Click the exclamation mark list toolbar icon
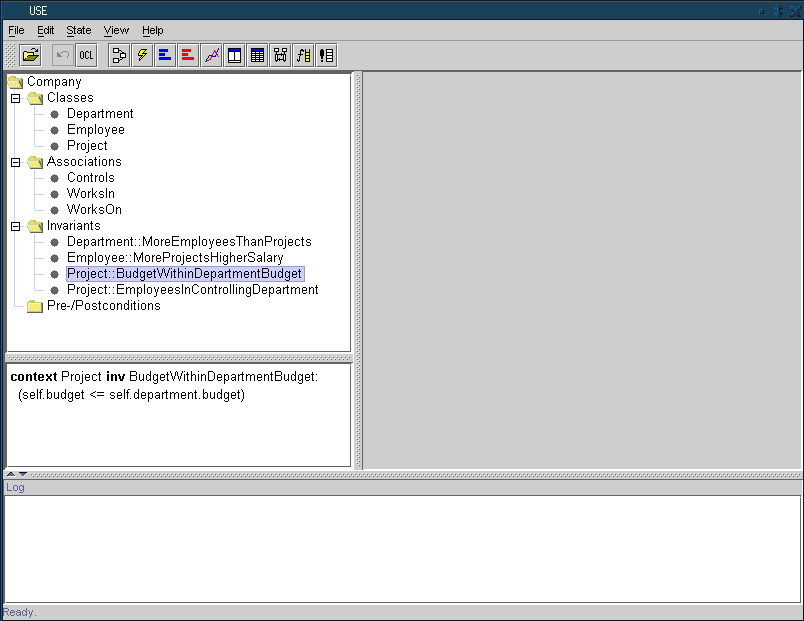 327,55
